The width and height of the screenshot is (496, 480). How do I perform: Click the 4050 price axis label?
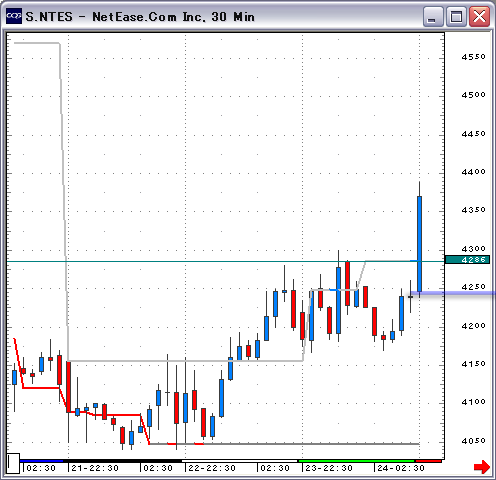click(x=473, y=441)
